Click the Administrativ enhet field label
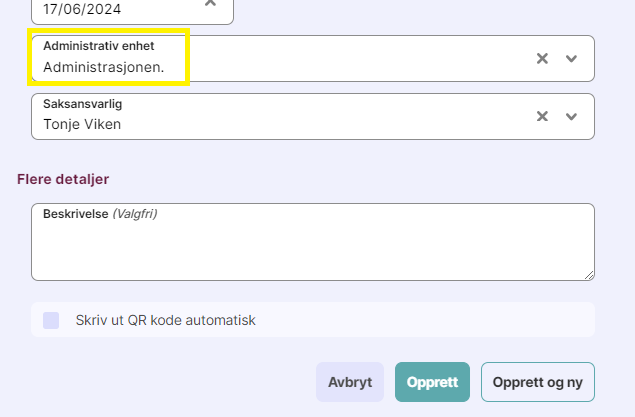635x417 pixels. click(98, 46)
